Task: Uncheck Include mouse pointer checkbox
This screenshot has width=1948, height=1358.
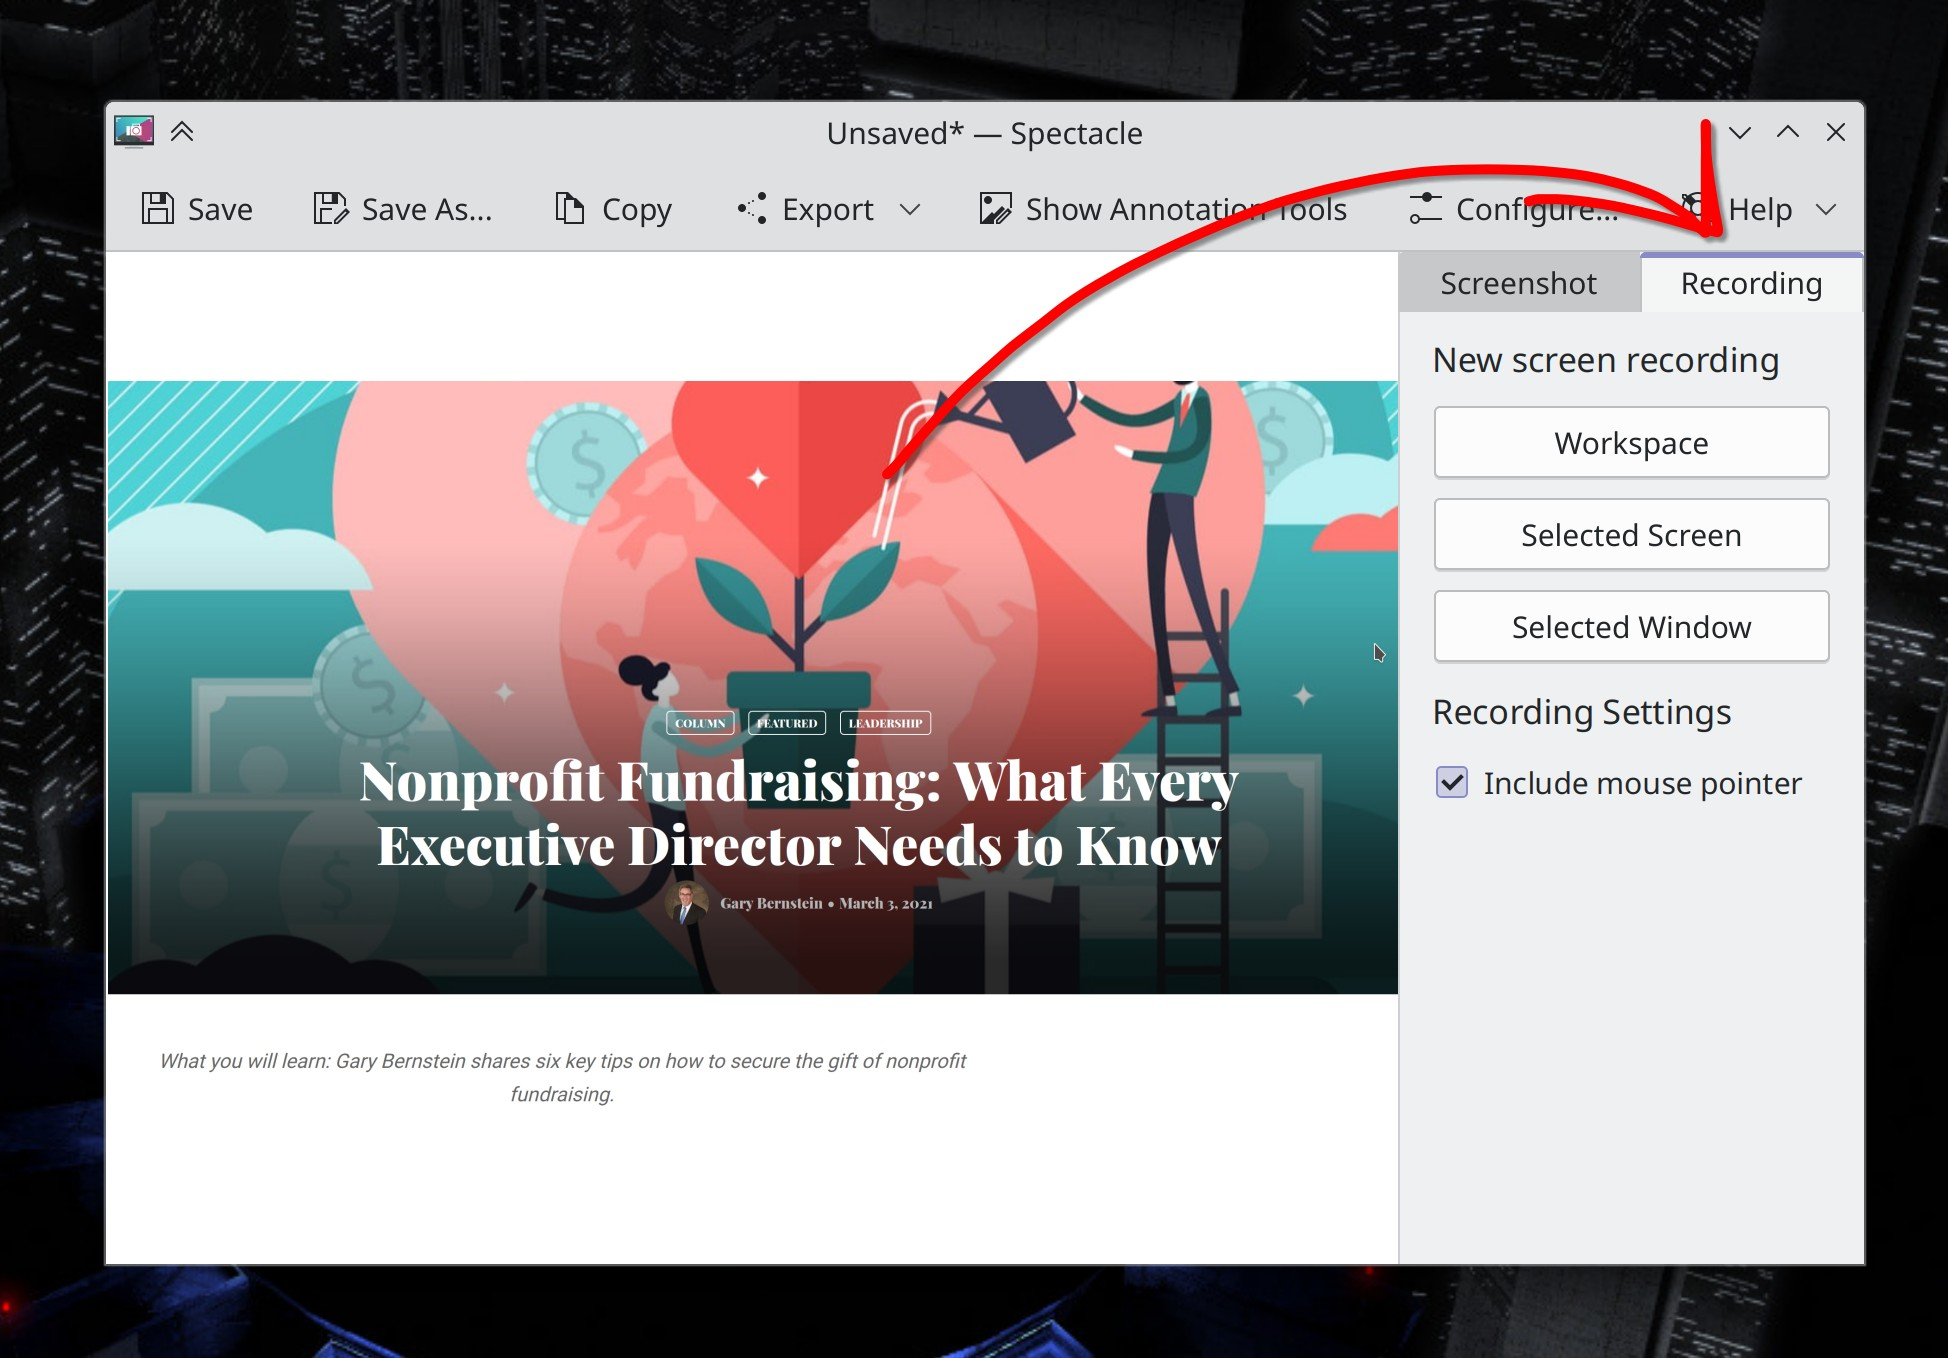Action: [x=1452, y=782]
